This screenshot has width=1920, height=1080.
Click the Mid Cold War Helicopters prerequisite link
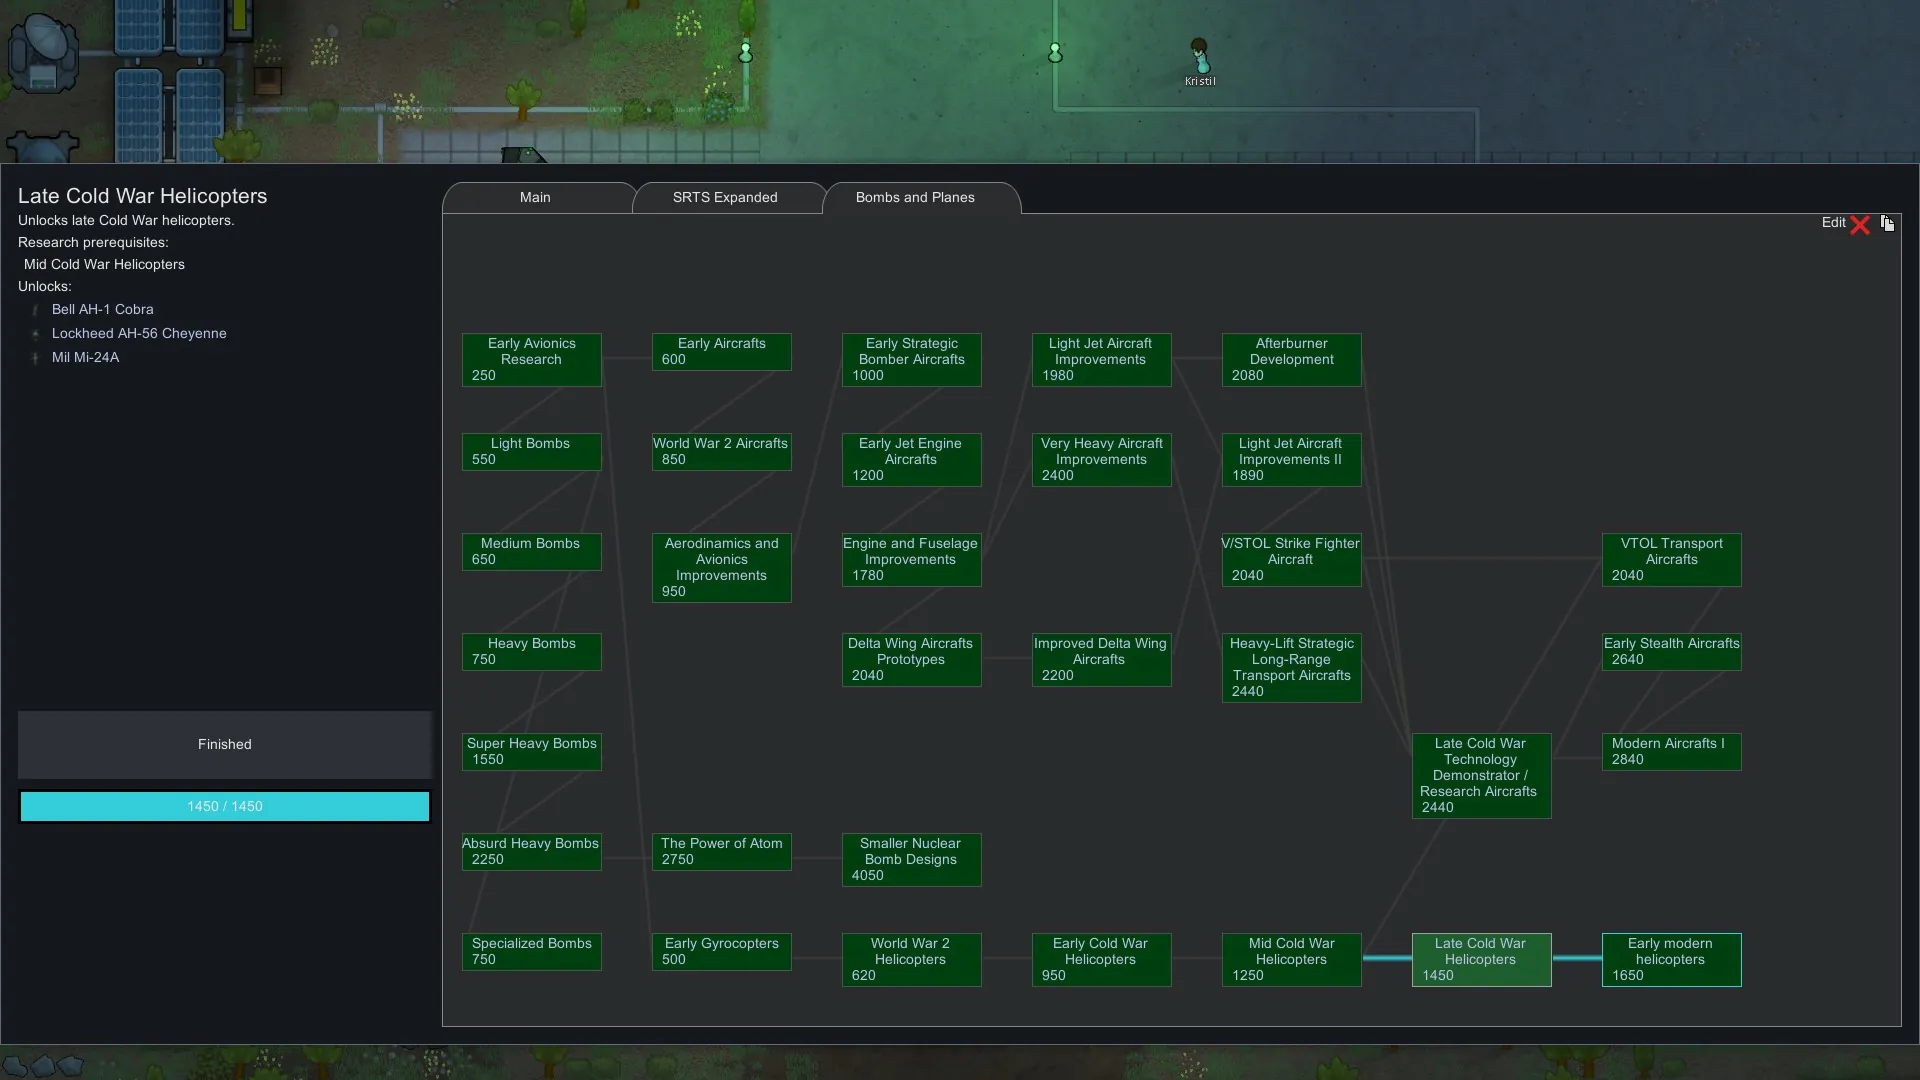tap(104, 265)
